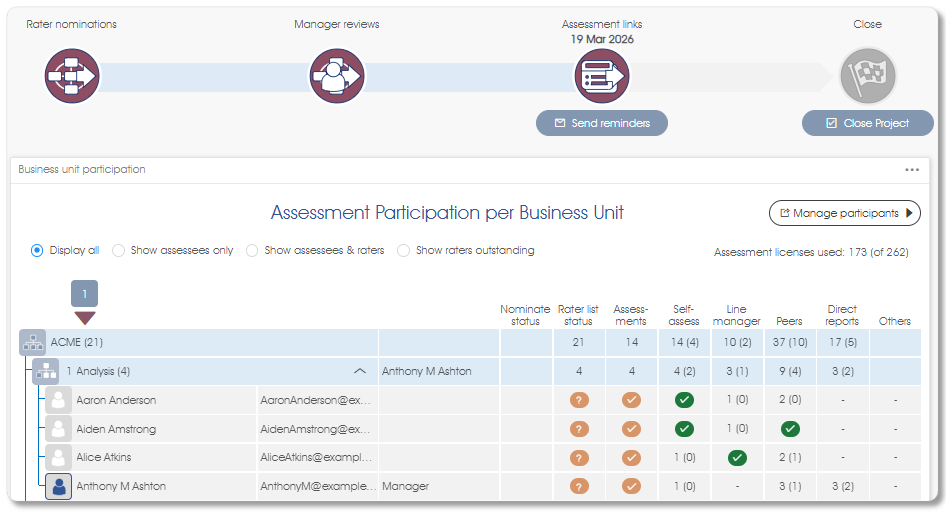Click the AnthonyM@example… email cell

coord(317,486)
